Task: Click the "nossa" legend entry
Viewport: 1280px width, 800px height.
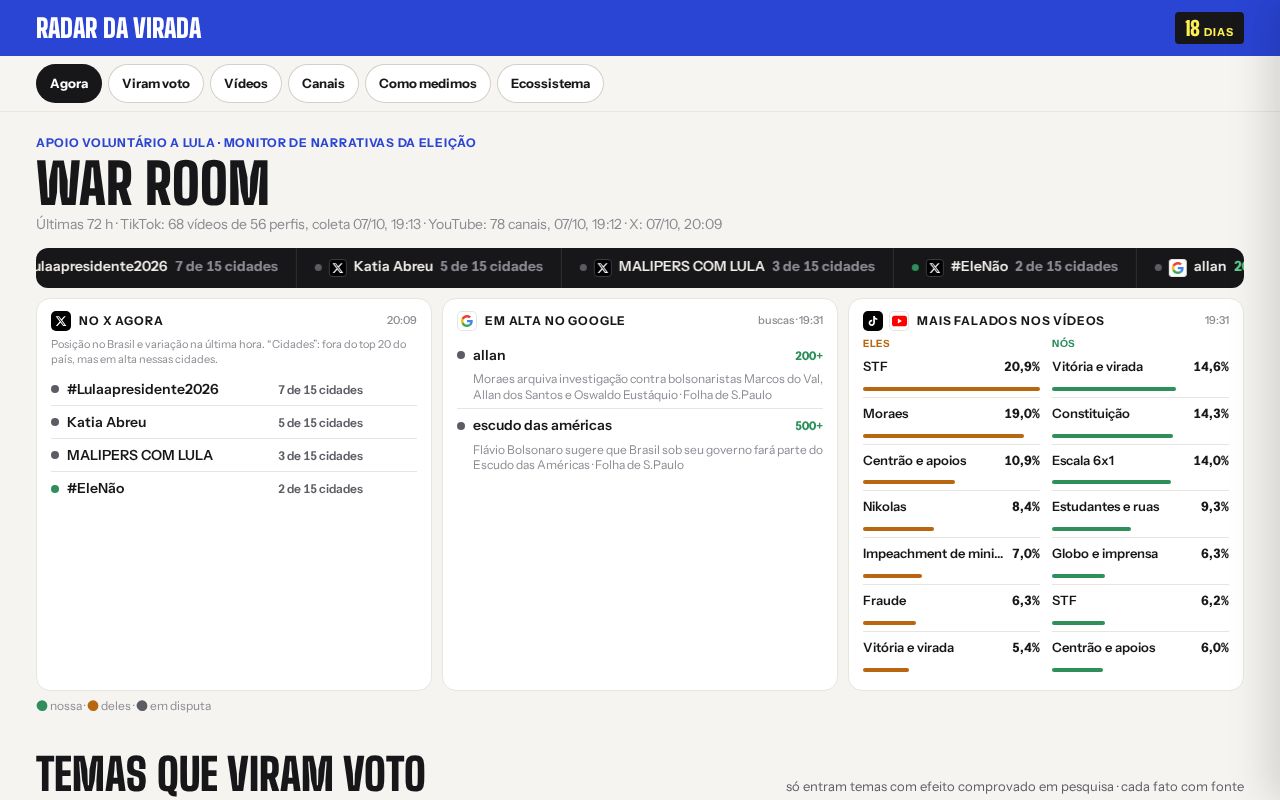Action: [59, 706]
